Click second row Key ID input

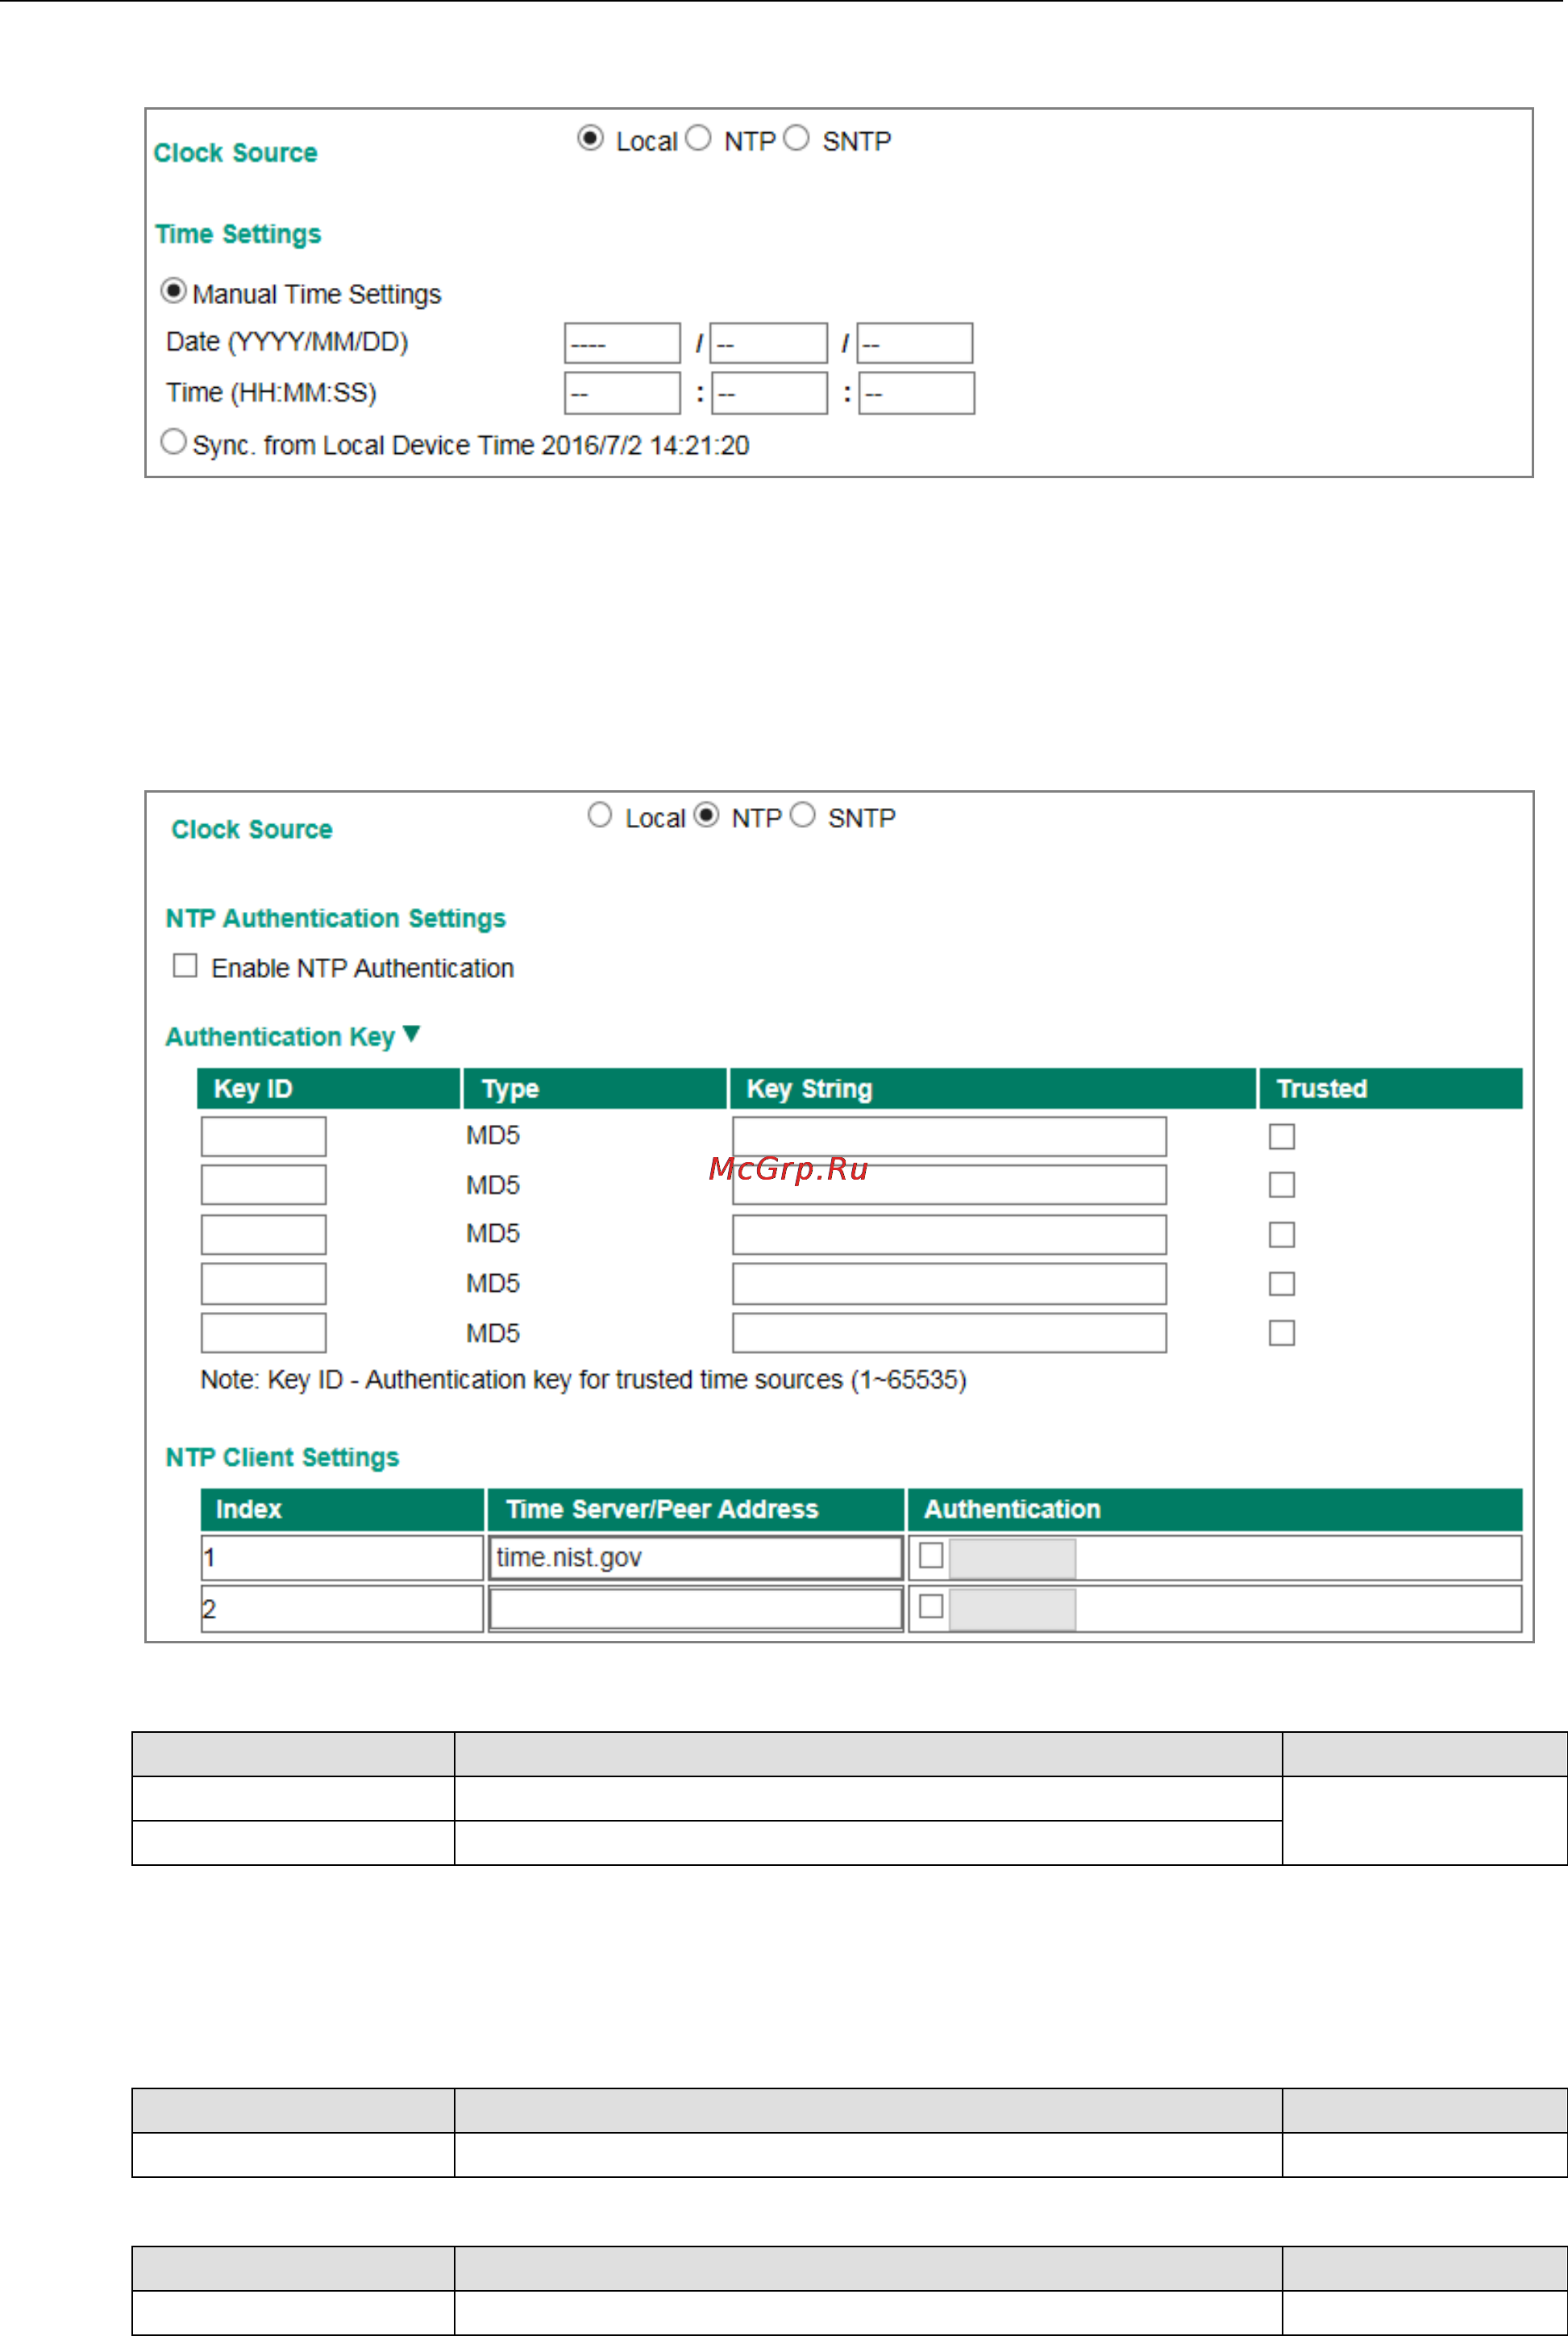264,1185
